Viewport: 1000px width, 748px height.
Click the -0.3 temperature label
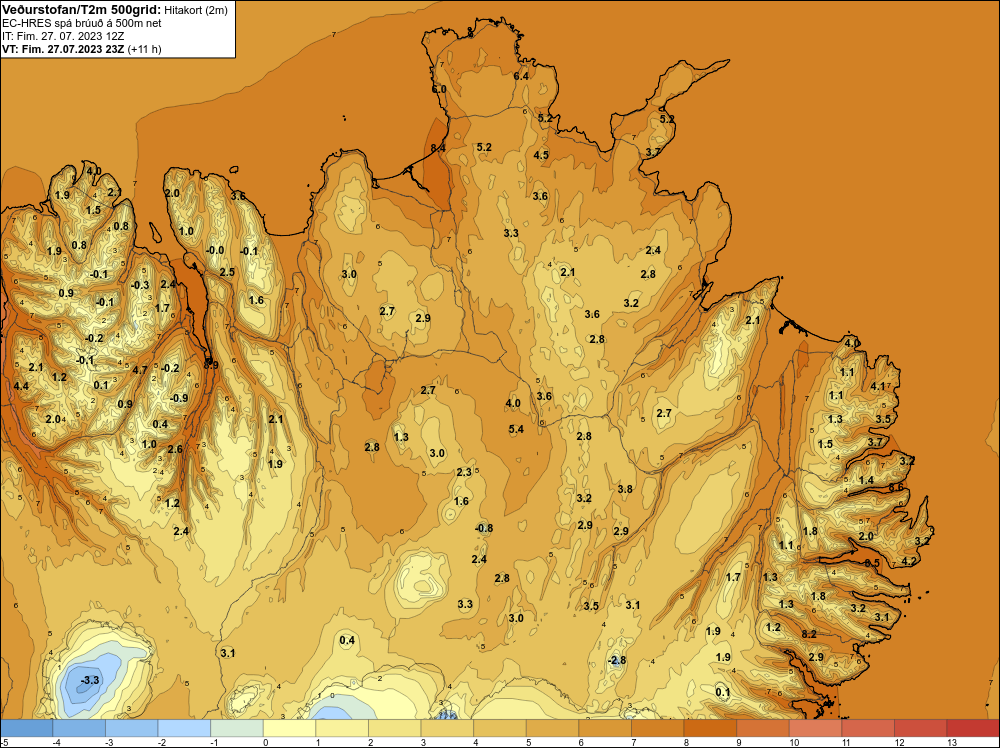click(140, 285)
